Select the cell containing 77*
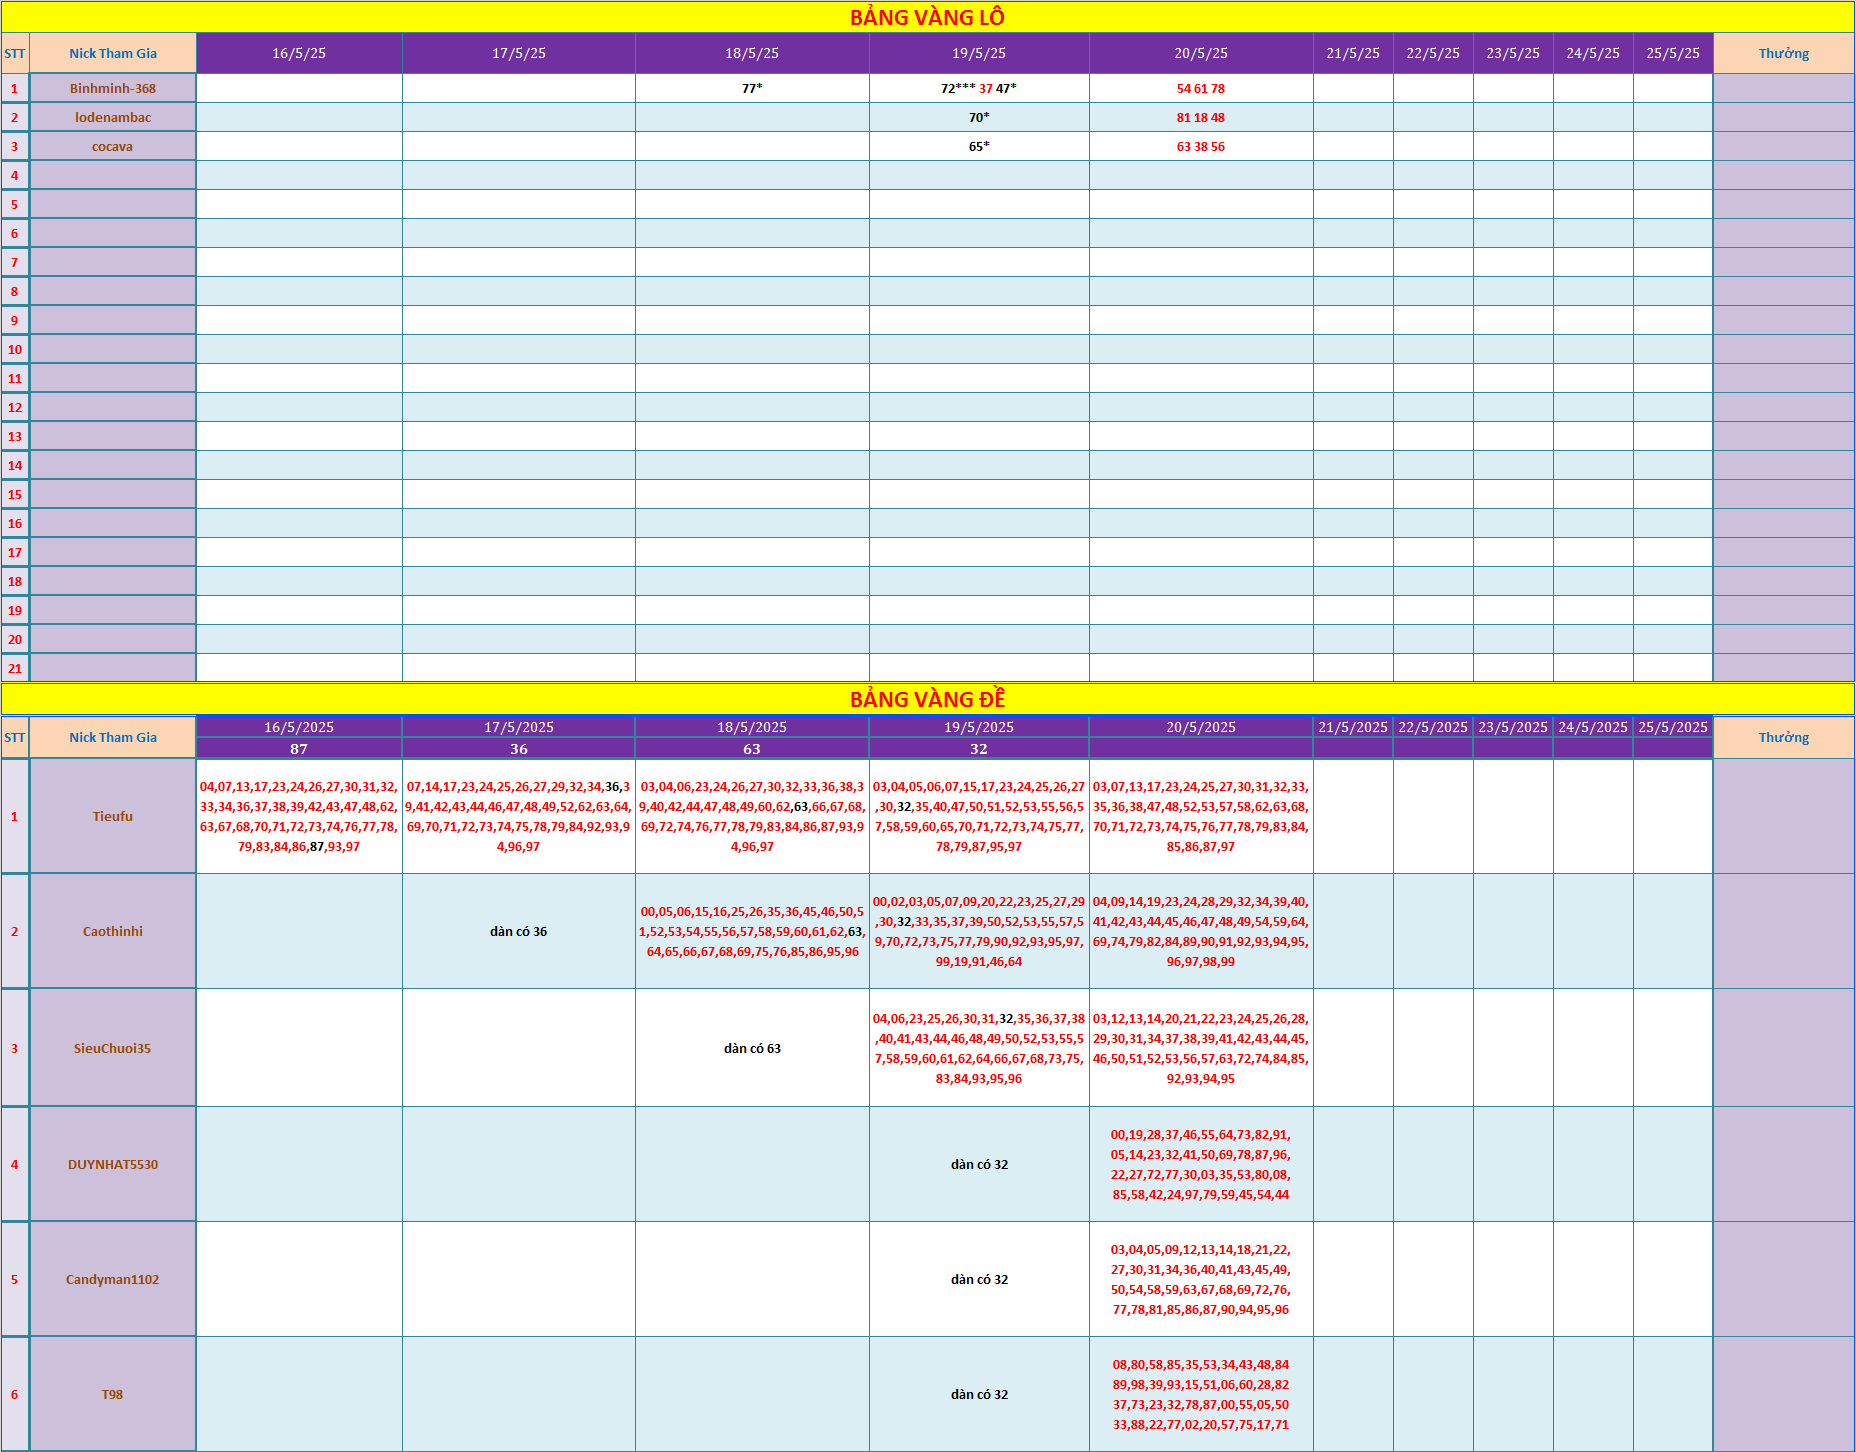The height and width of the screenshot is (1452, 1856). (x=751, y=88)
